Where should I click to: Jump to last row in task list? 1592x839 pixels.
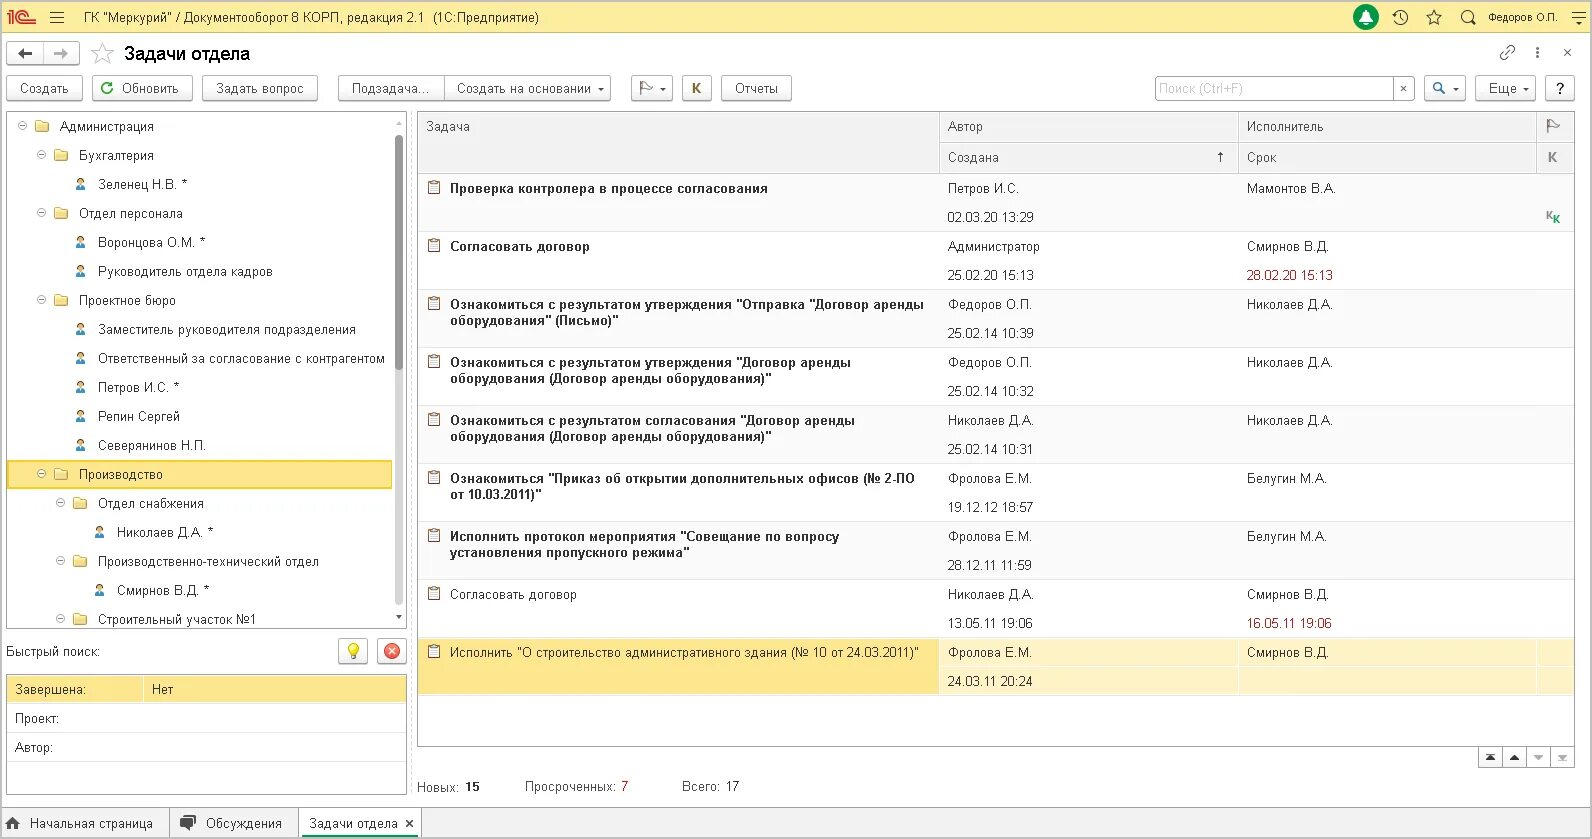[1563, 757]
